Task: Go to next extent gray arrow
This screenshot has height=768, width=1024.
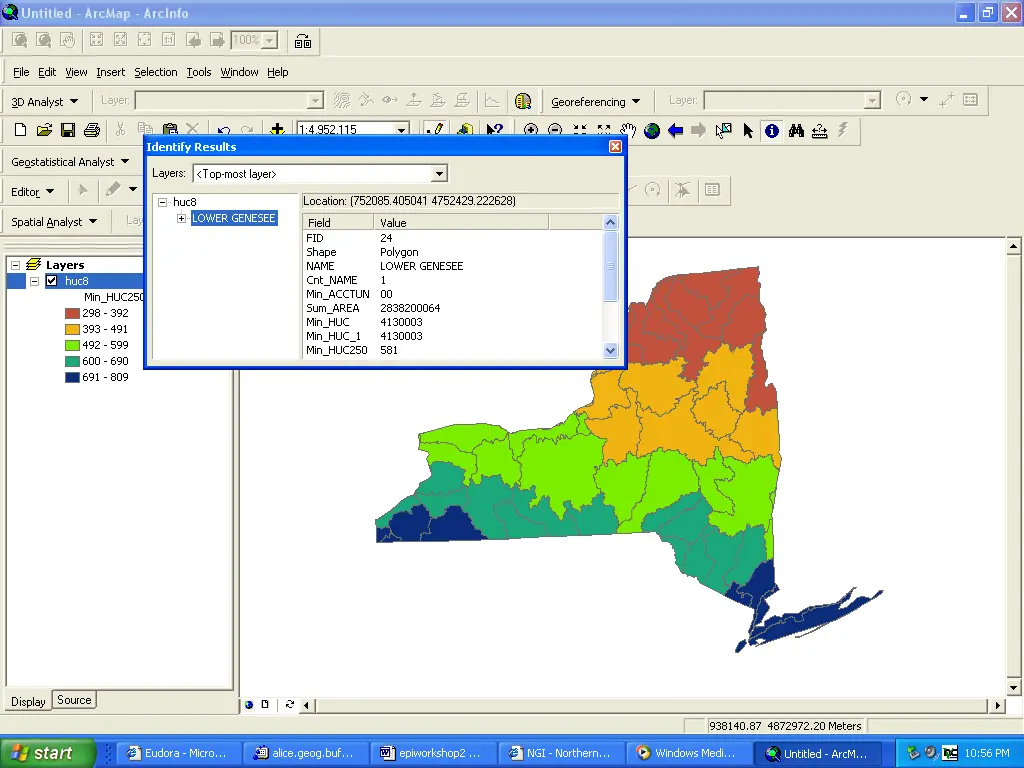Action: (x=699, y=131)
